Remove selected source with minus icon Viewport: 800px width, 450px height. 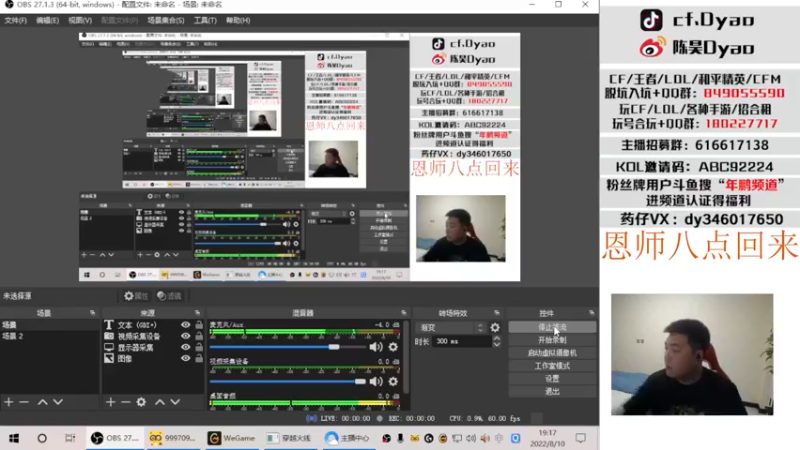[126, 402]
